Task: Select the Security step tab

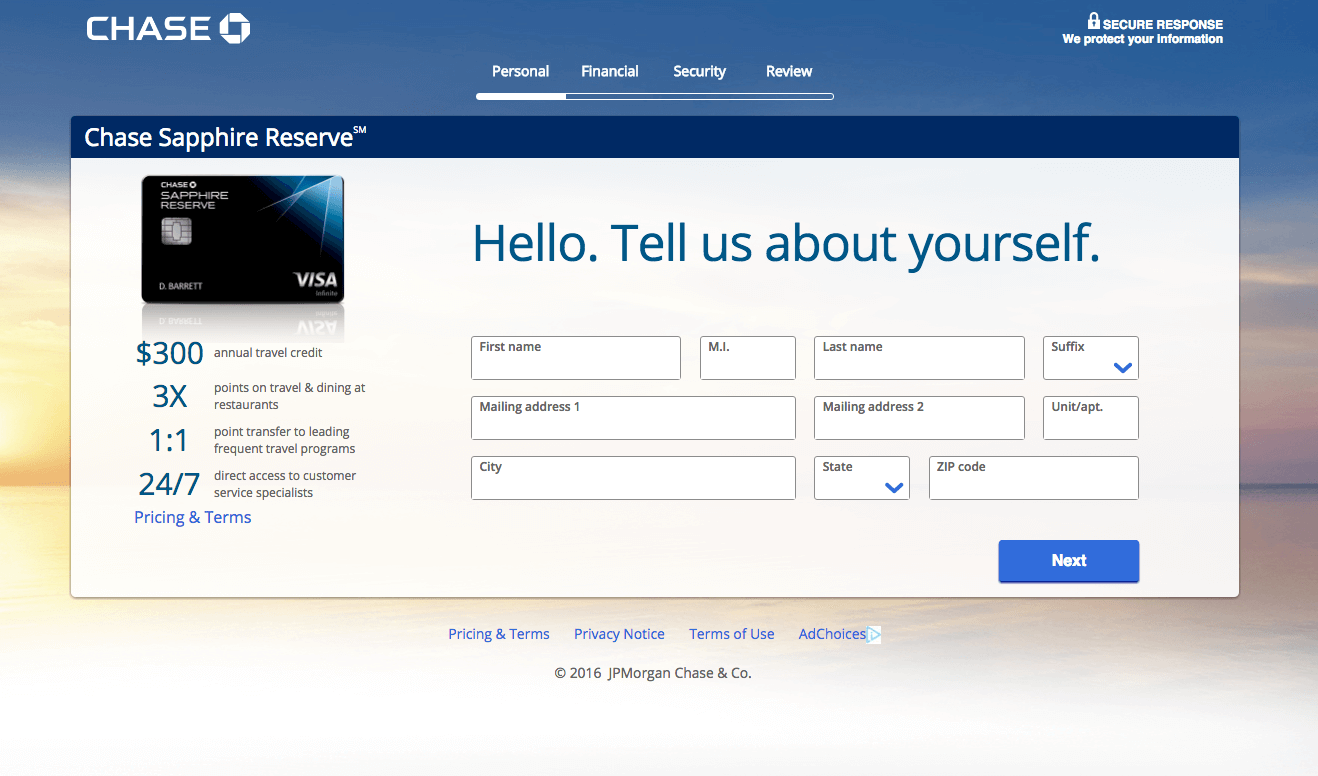Action: tap(699, 71)
